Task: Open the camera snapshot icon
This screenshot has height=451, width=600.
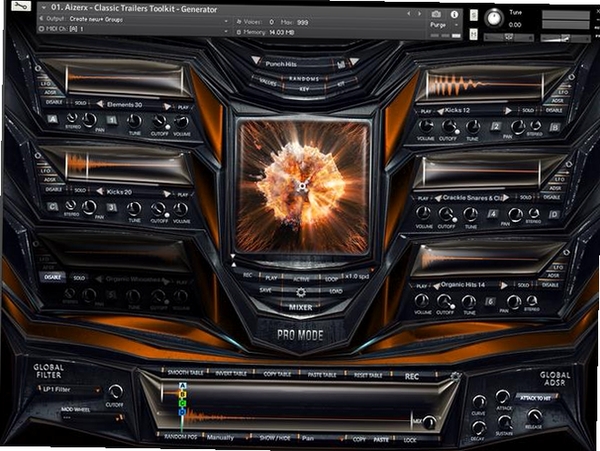Action: (436, 14)
